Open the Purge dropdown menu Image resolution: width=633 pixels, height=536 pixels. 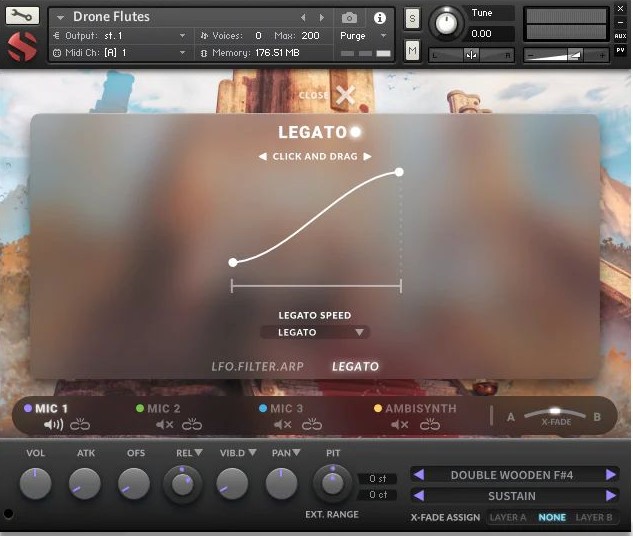click(384, 36)
